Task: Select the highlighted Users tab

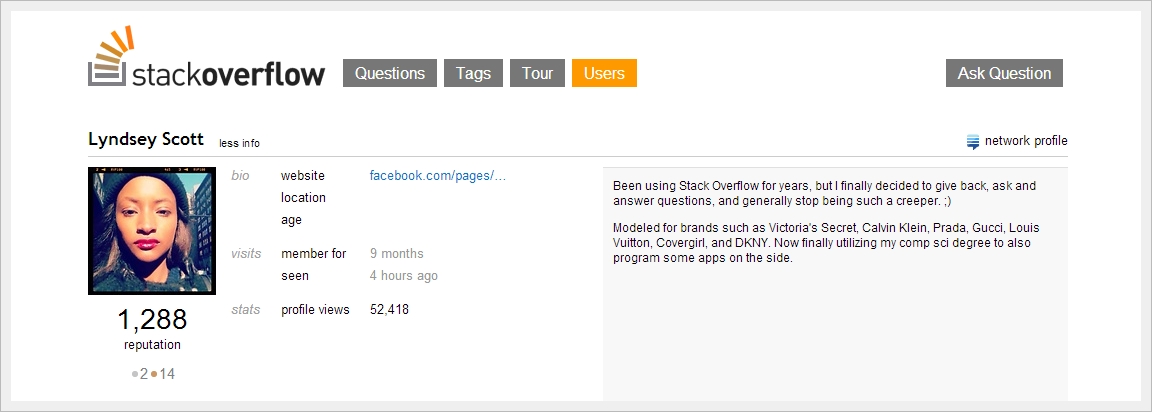Action: tap(604, 73)
